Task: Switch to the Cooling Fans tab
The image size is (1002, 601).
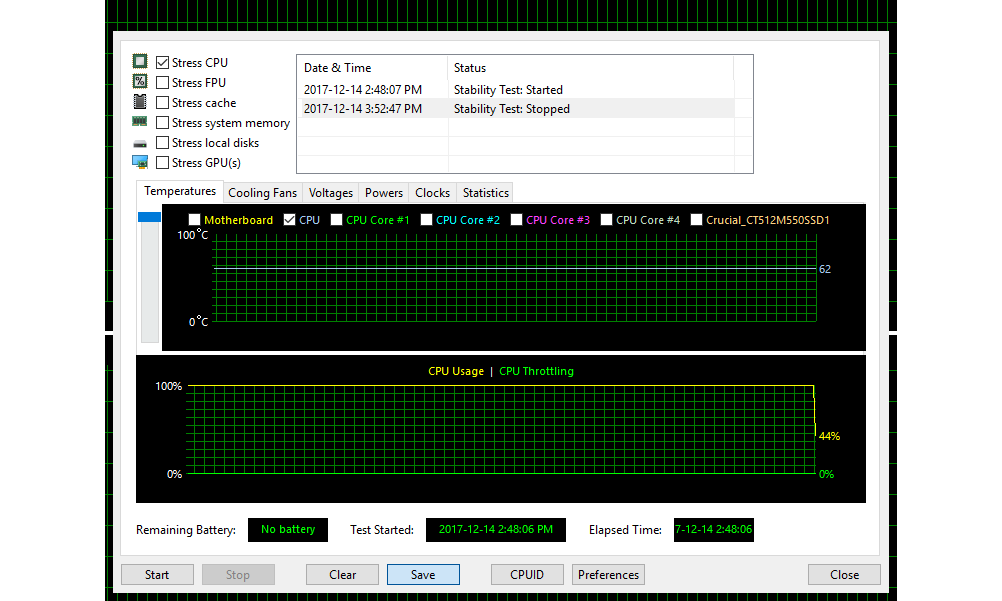Action: tap(262, 193)
